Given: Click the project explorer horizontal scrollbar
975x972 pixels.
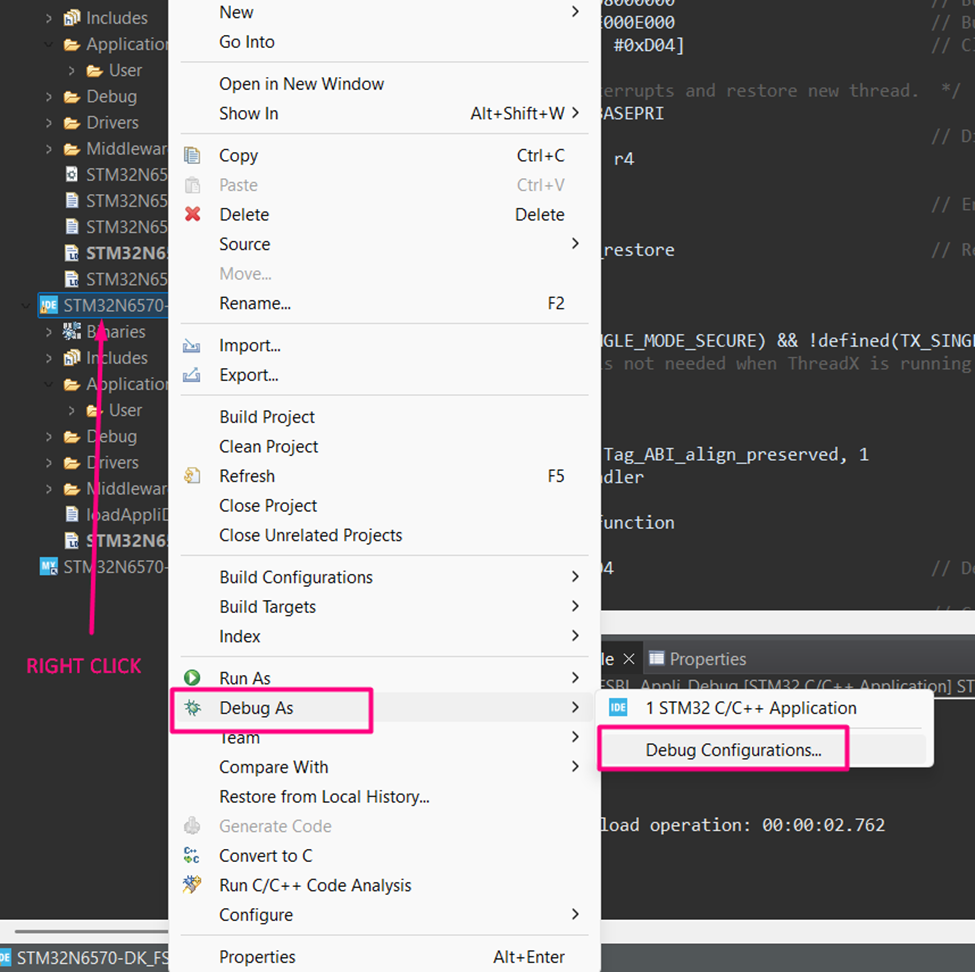Looking at the screenshot, I should (x=91, y=931).
